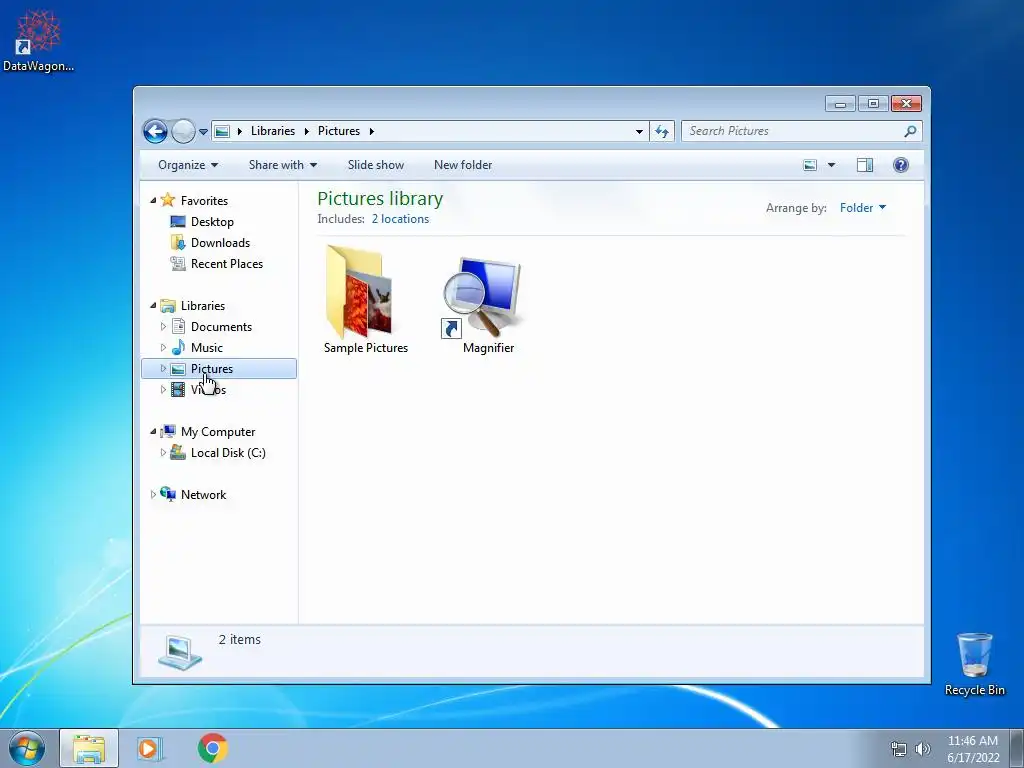Launch Windows Media Player from taskbar
Screen dimensions: 1024x768
pyautogui.click(x=150, y=748)
